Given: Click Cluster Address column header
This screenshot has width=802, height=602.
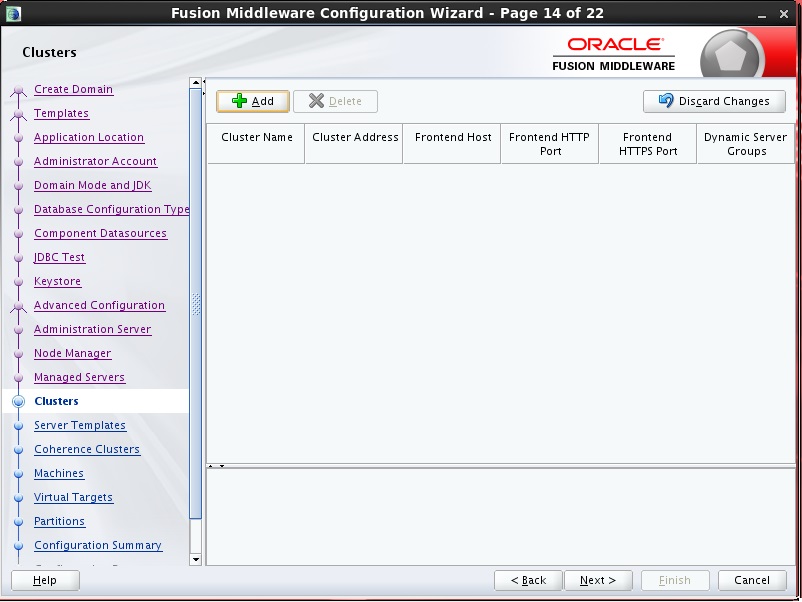Looking at the screenshot, I should 354,144.
